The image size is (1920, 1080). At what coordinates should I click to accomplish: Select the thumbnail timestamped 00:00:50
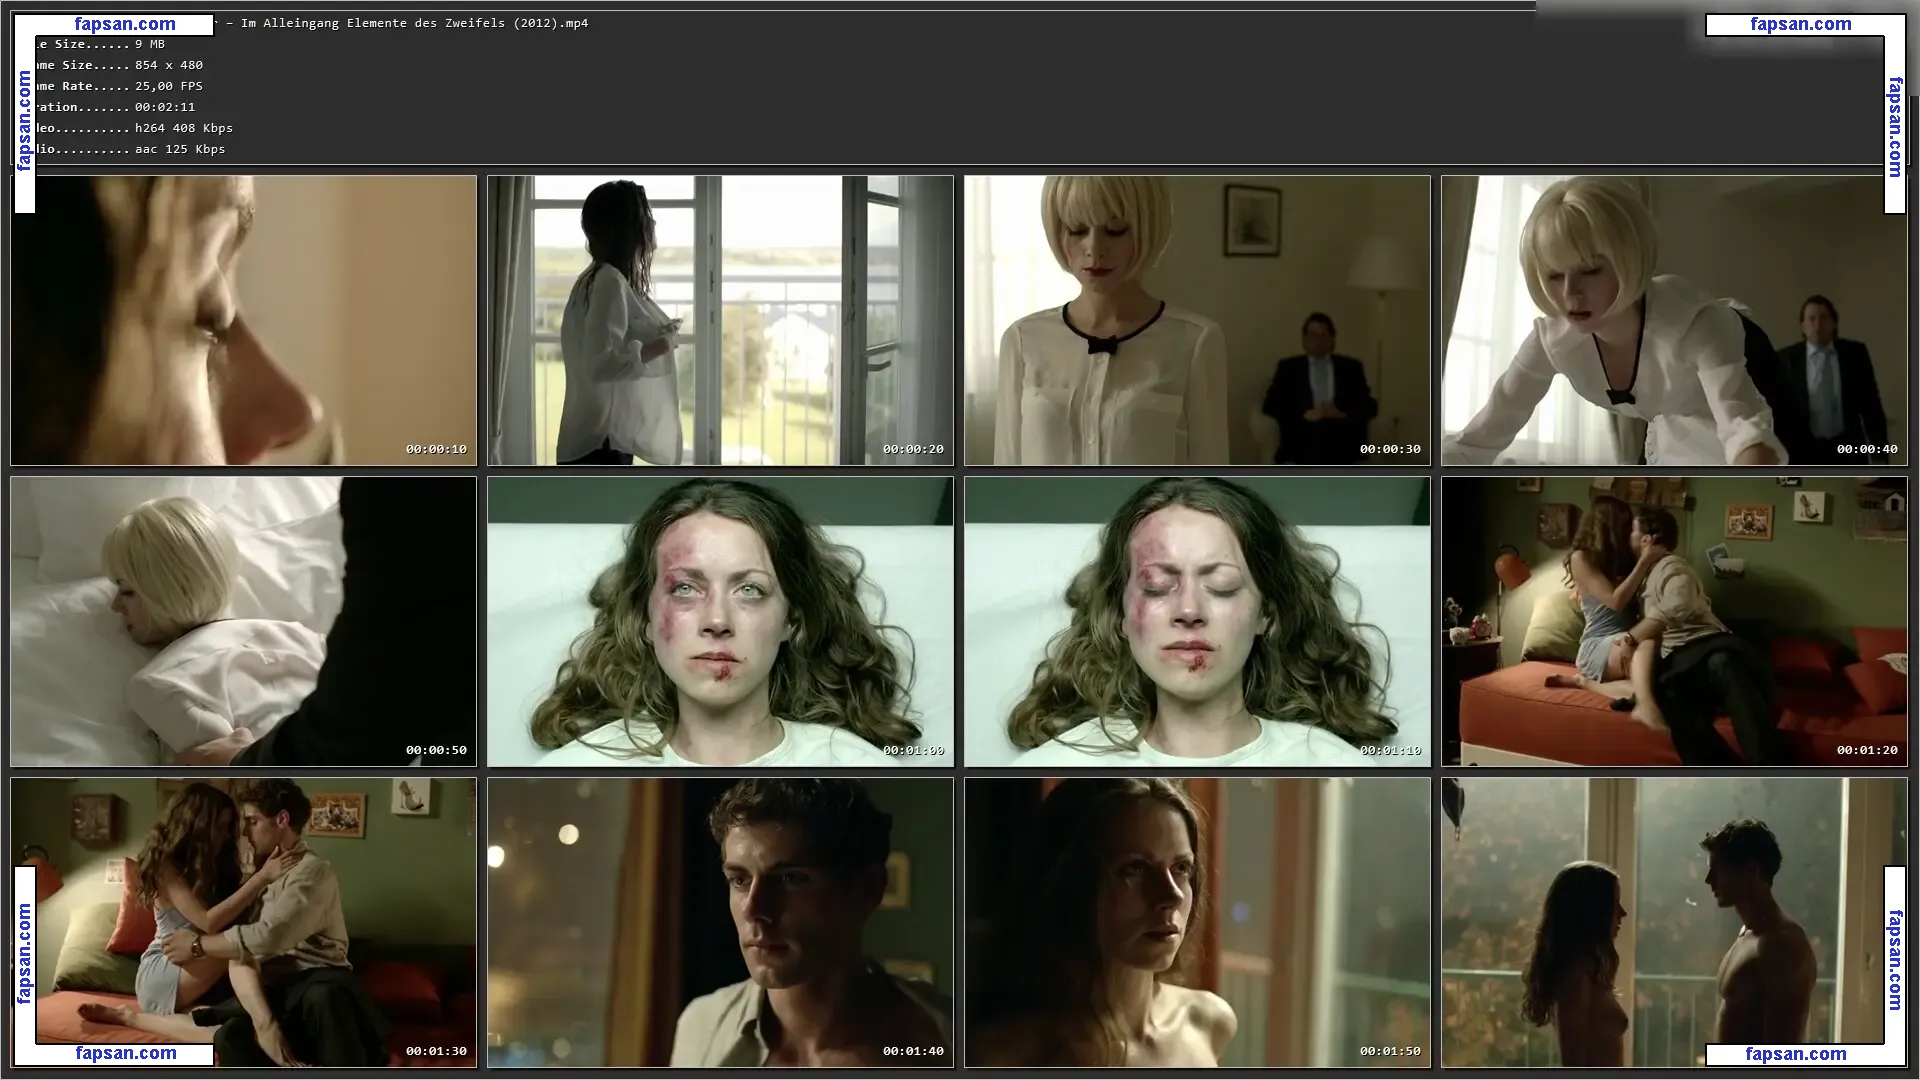coord(243,621)
